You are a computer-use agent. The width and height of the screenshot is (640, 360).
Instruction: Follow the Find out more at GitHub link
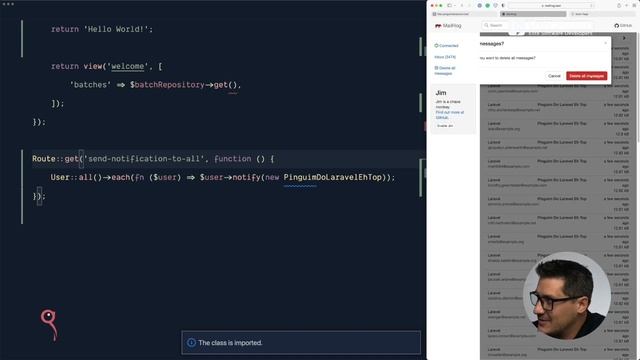pyautogui.click(x=449, y=115)
